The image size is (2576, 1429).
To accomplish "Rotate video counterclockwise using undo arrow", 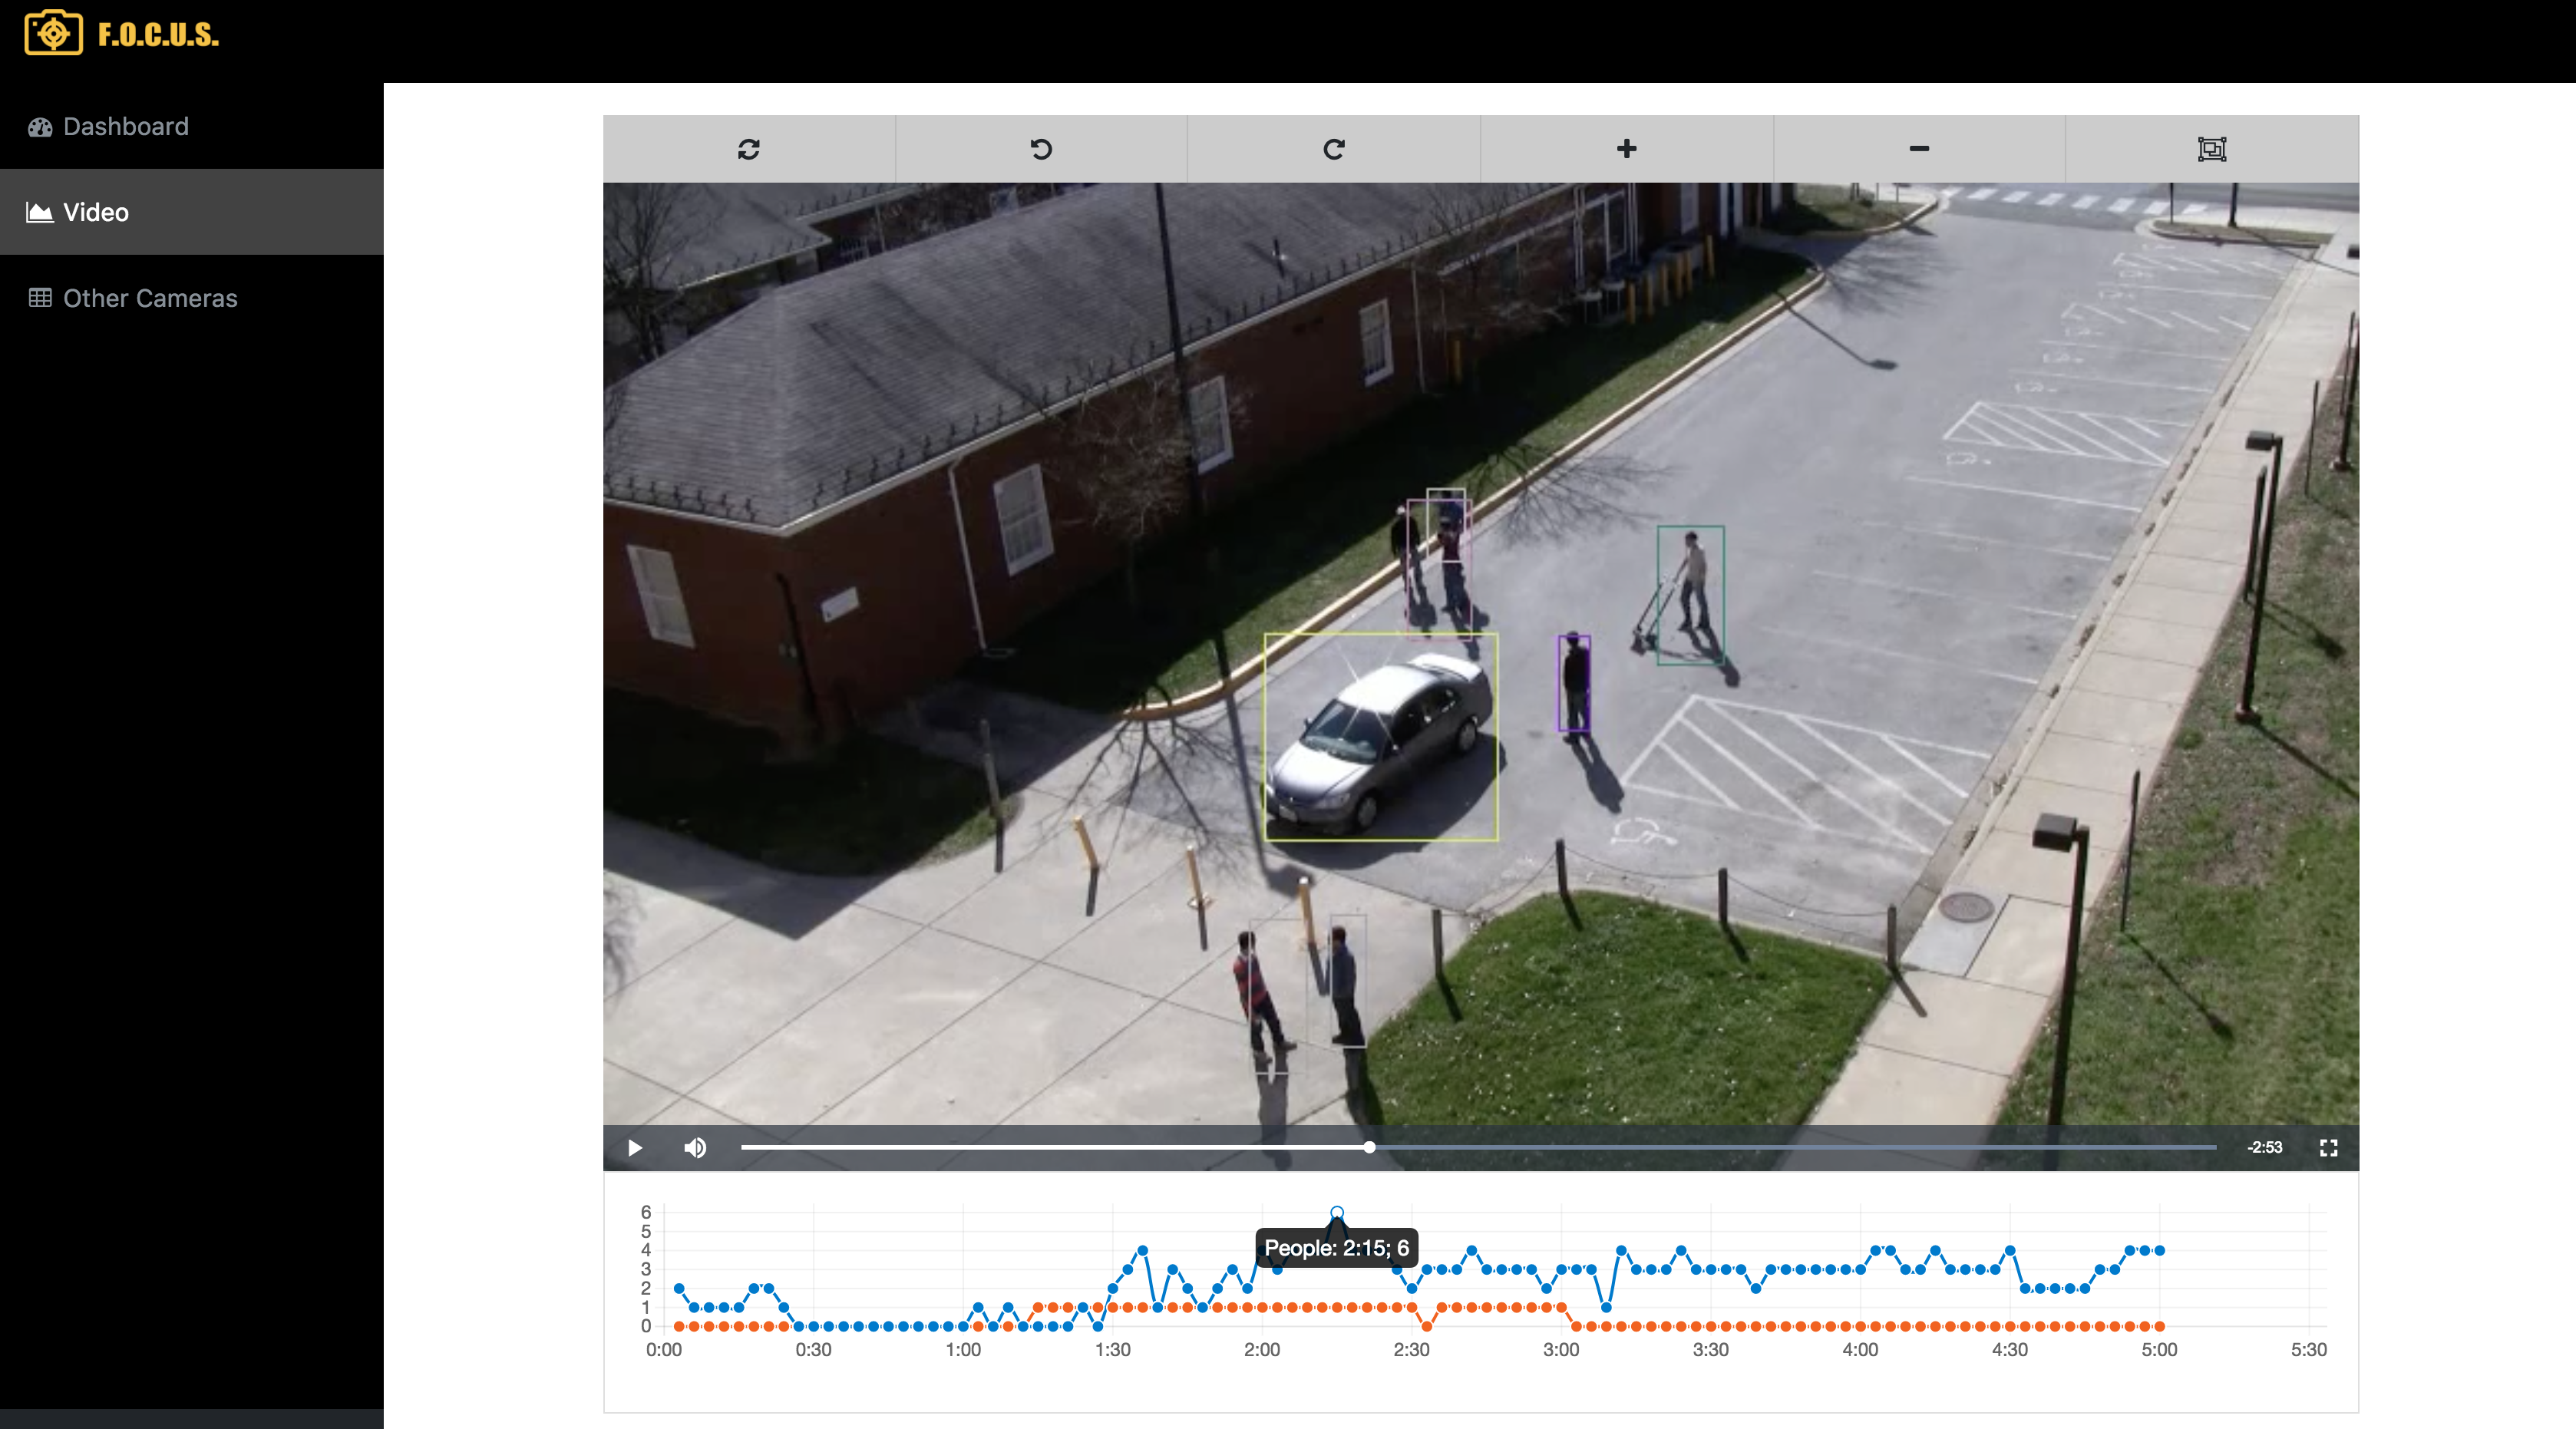I will [1041, 149].
